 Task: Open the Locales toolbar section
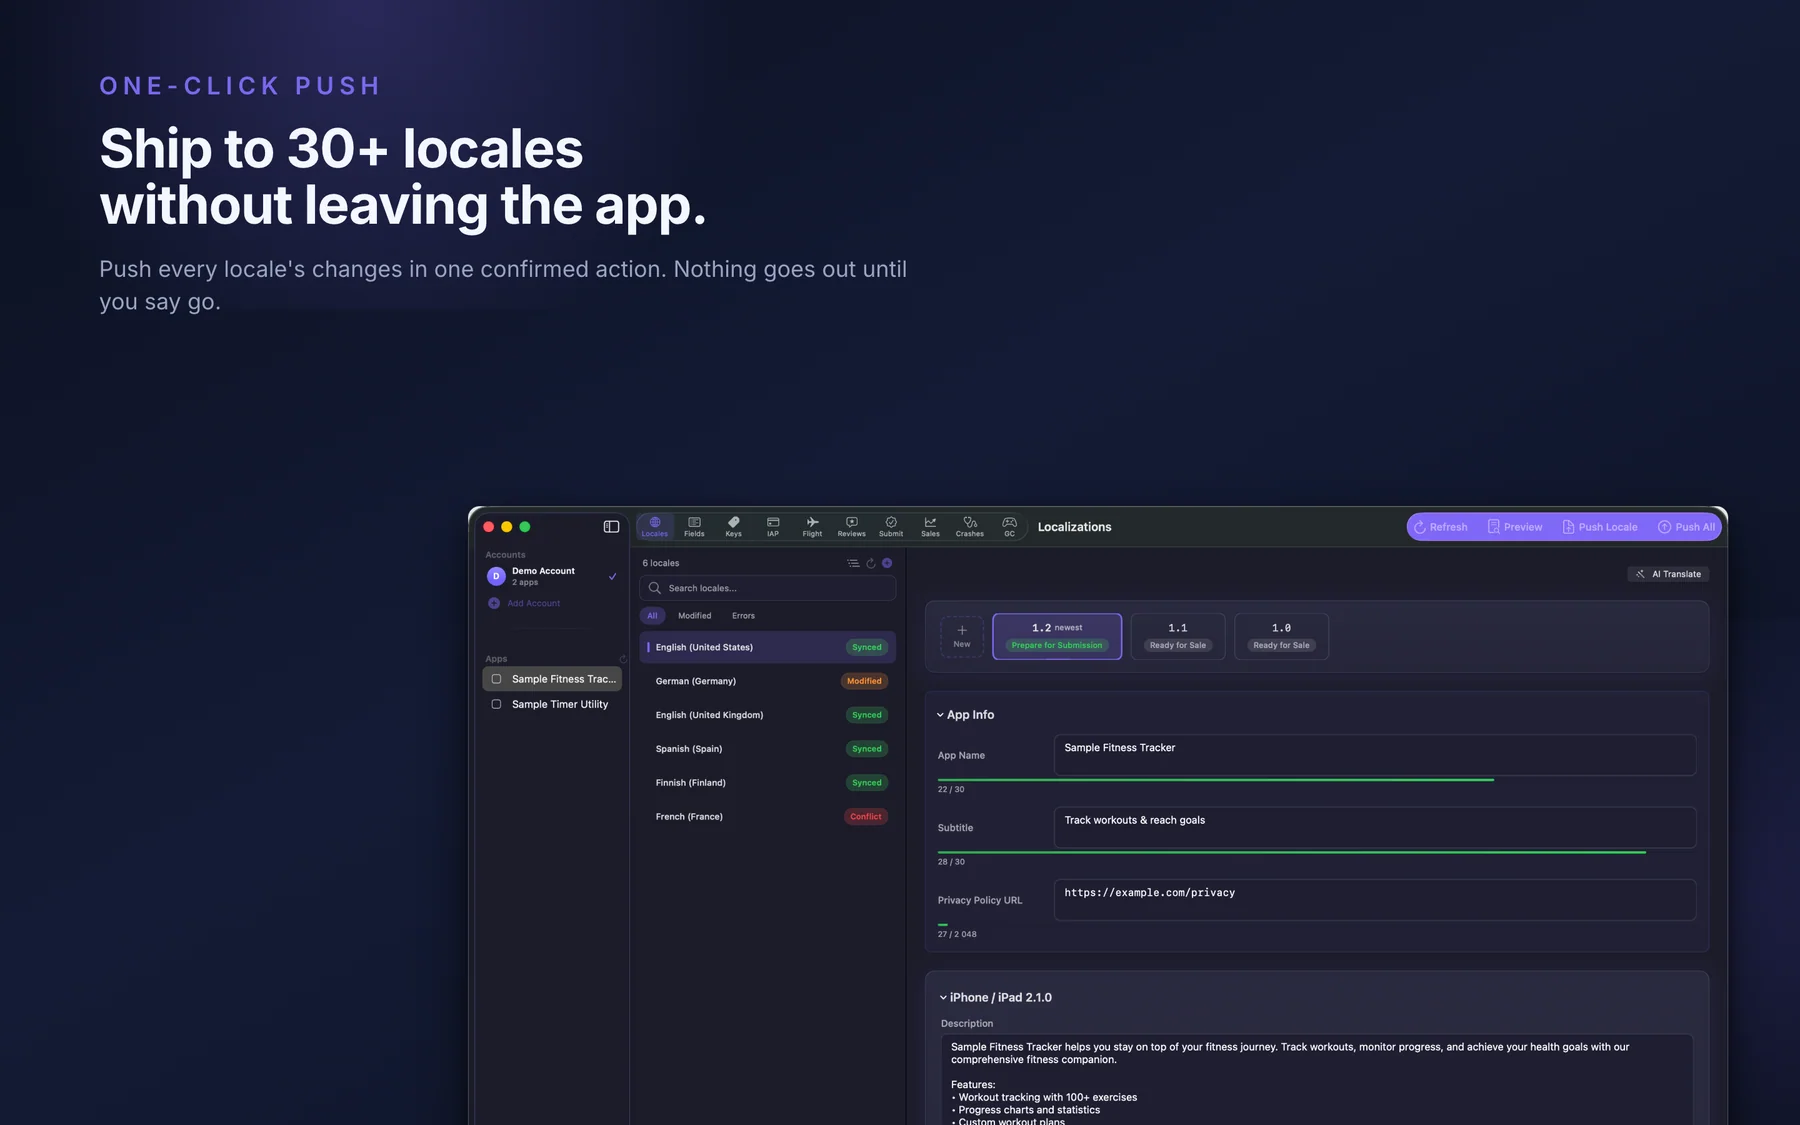pyautogui.click(x=655, y=526)
